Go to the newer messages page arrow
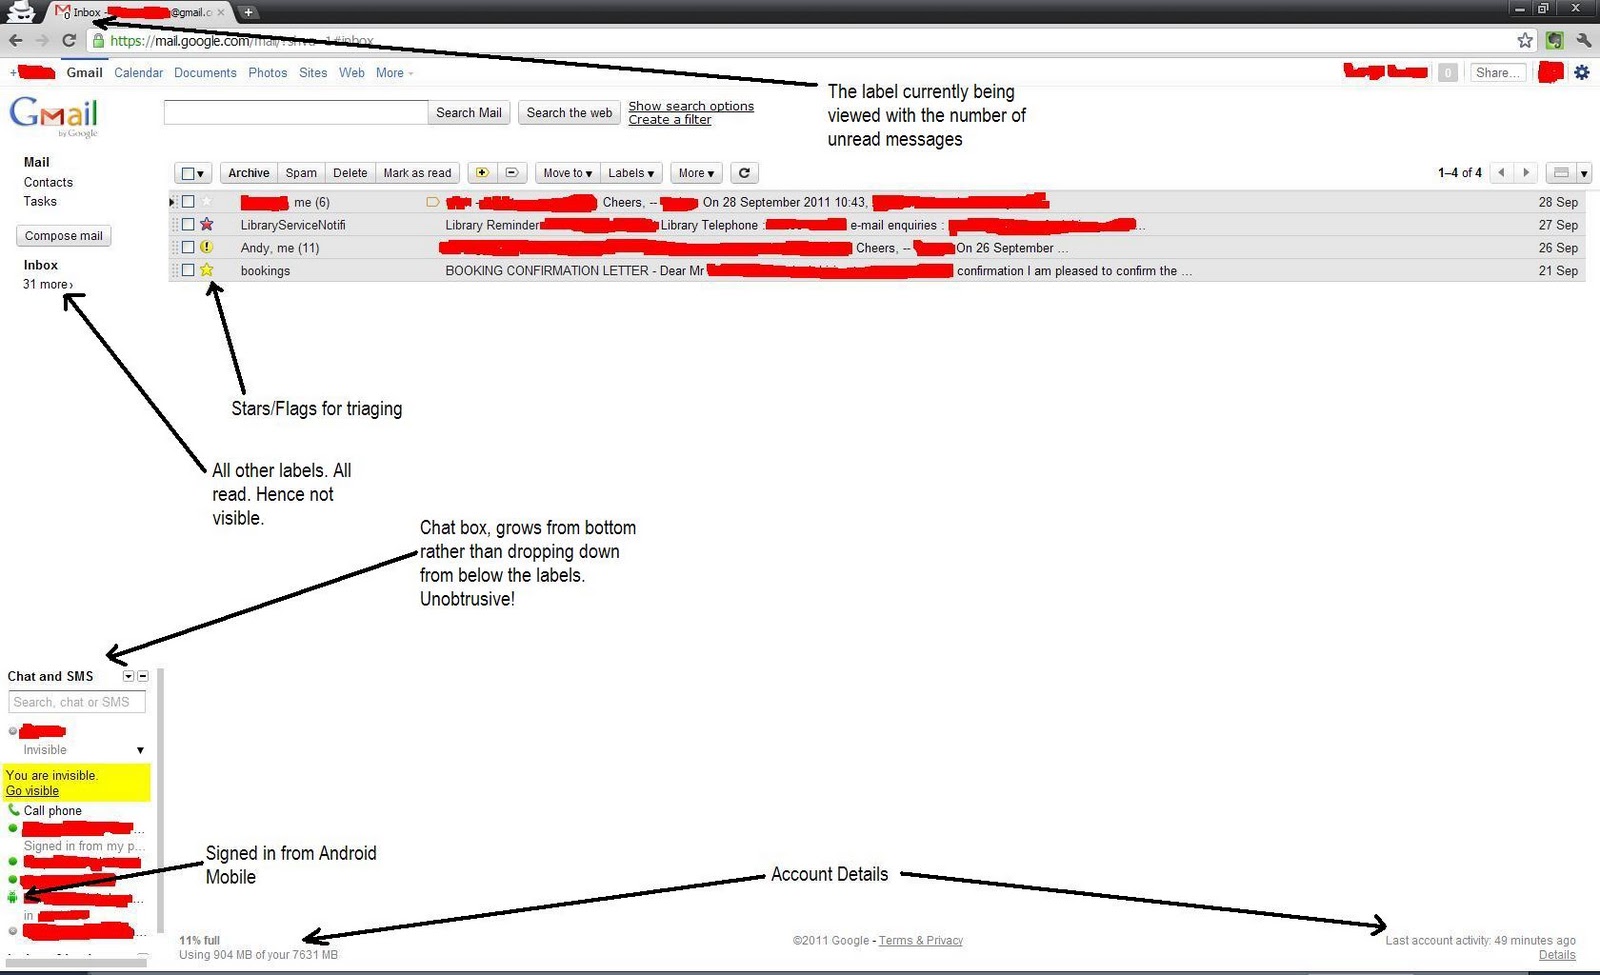The height and width of the screenshot is (975, 1600). coord(1501,173)
